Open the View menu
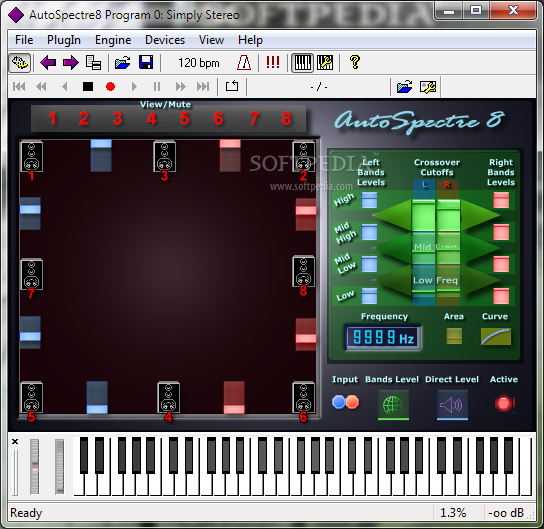This screenshot has width=544, height=529. click(211, 40)
